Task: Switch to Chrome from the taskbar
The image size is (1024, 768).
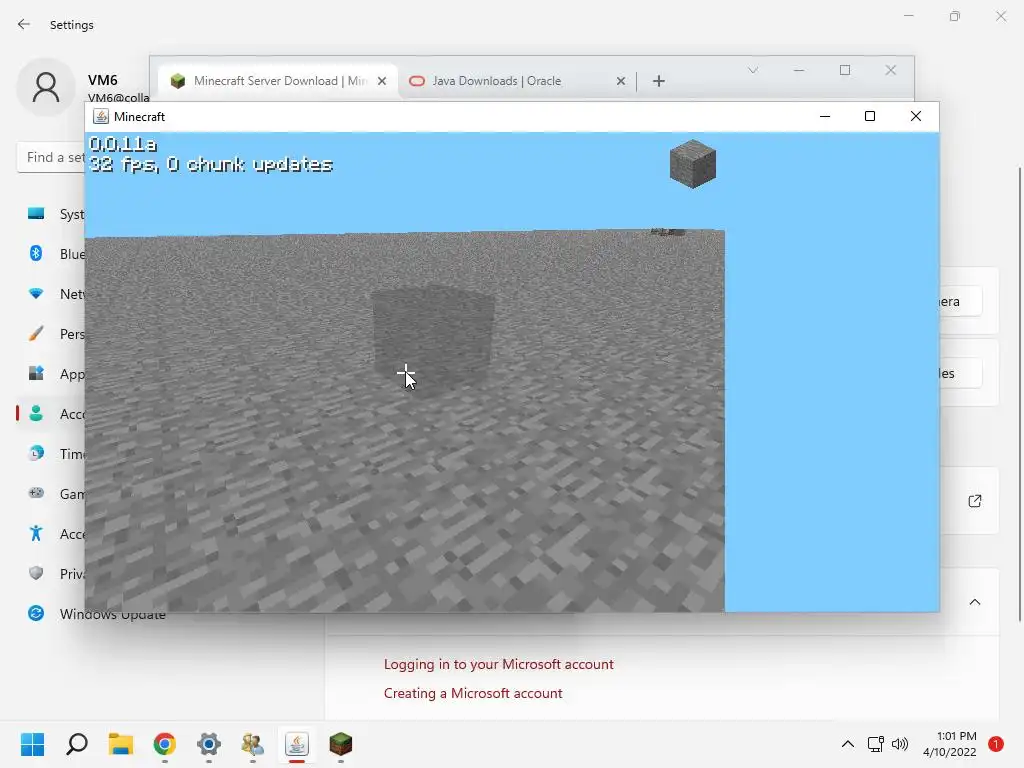Action: pos(165,744)
